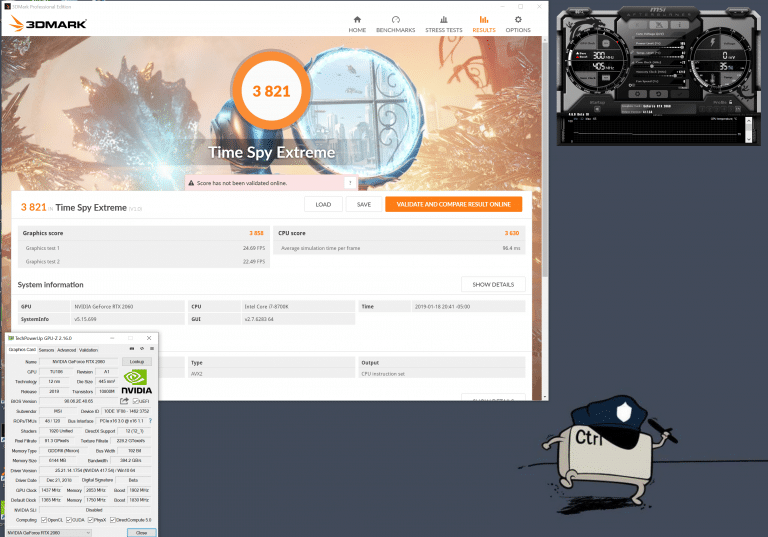768x537 pixels.
Task: Toggle the CUDA checkbox in GPU-Z
Action: tap(69, 520)
